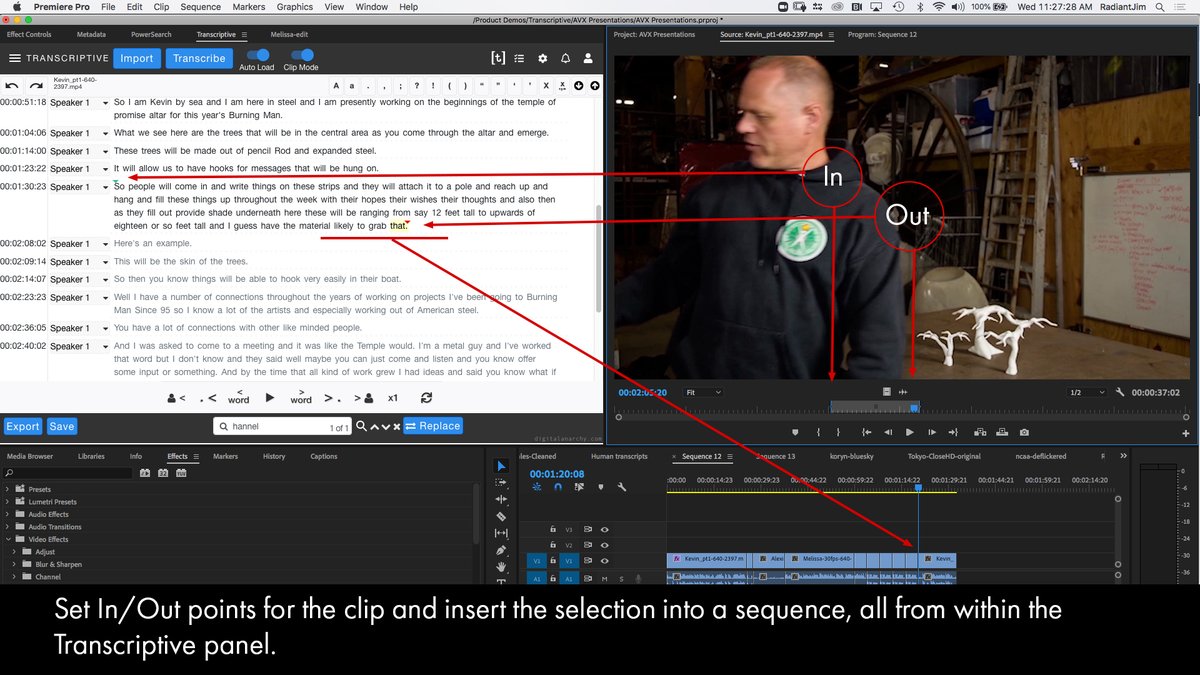1200x675 pixels.
Task: Collapse Video Effects folder
Action: point(8,539)
